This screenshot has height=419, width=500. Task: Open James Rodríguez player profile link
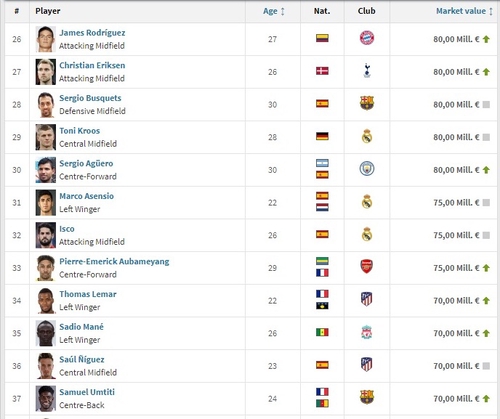coord(92,33)
